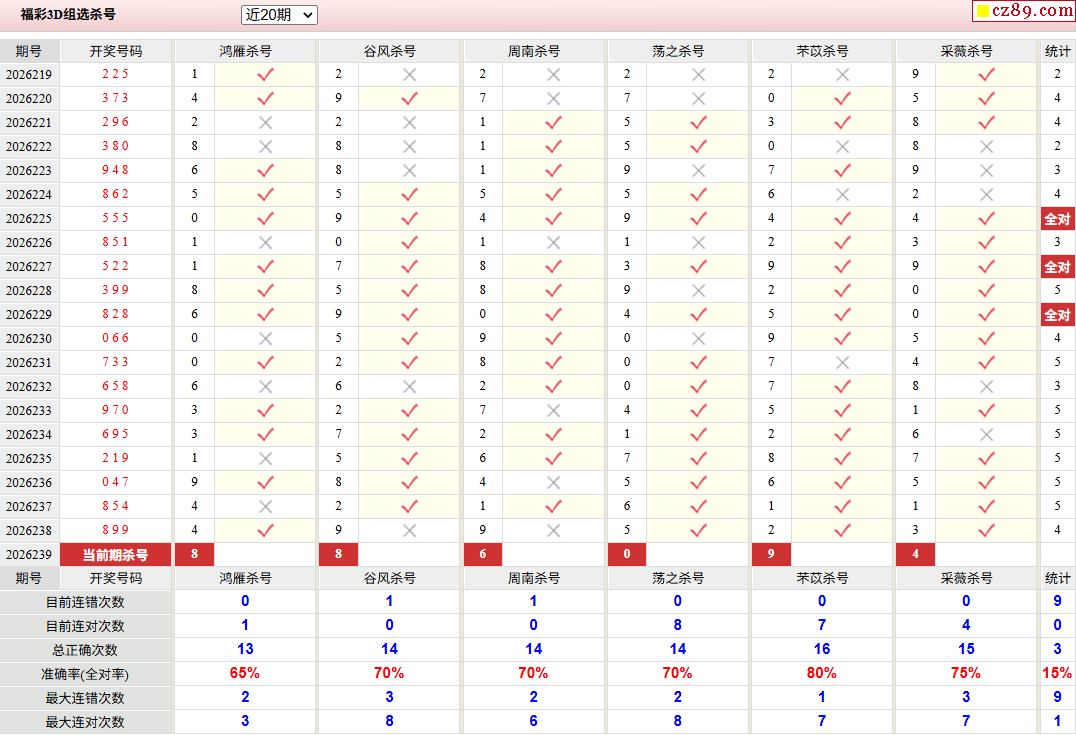This screenshot has height=735, width=1076.
Task: Click the 开奖号码 header at top
Action: pos(115,51)
